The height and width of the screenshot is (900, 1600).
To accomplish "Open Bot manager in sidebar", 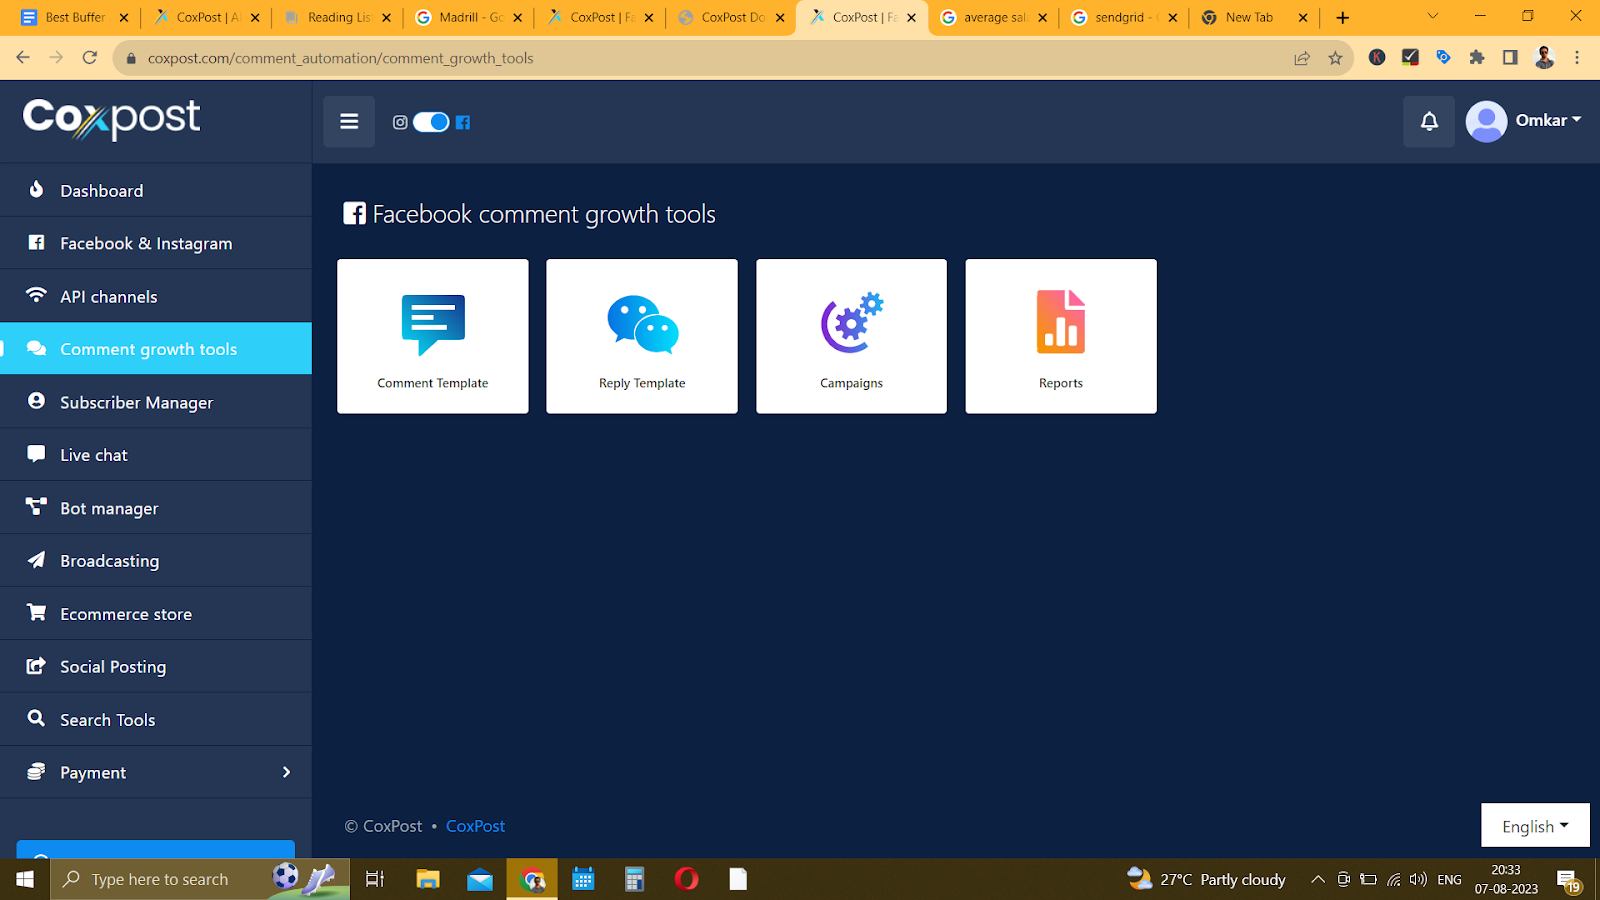I will 156,508.
